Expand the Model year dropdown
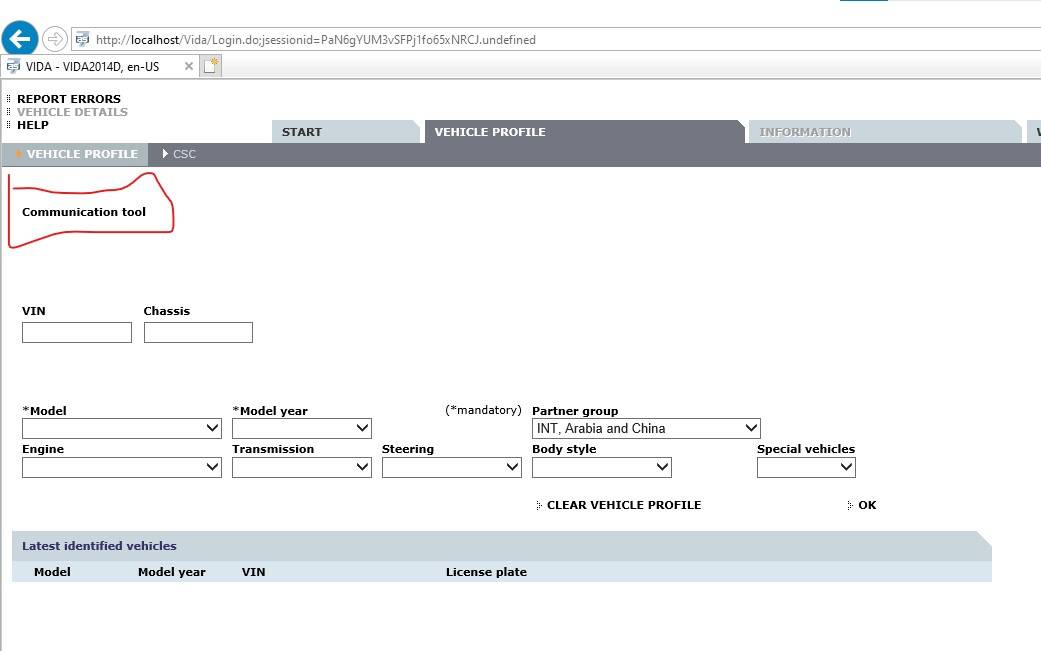Screen dimensions: 1041x651 tap(302, 428)
